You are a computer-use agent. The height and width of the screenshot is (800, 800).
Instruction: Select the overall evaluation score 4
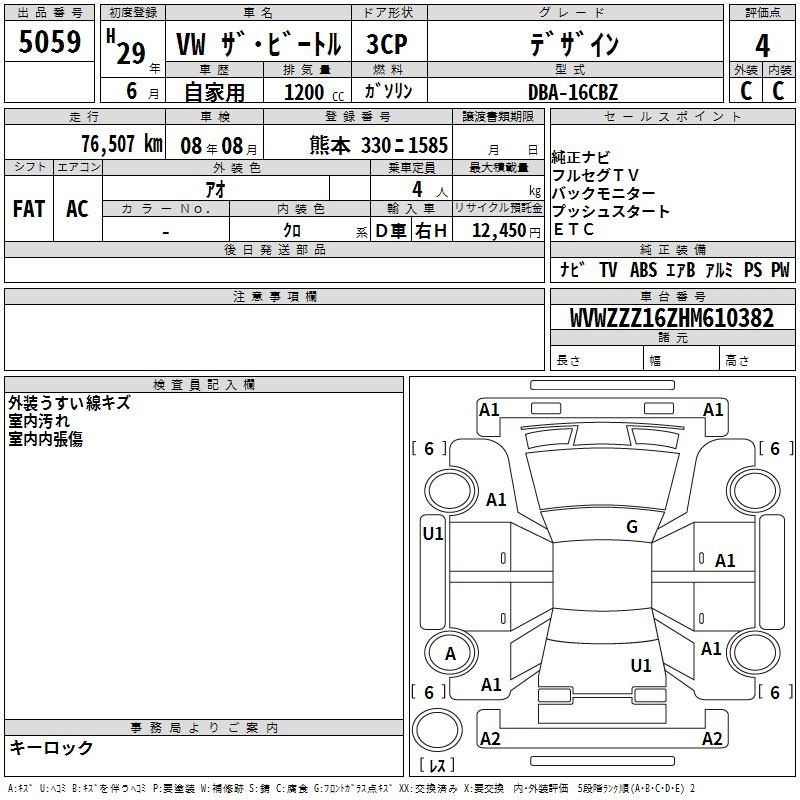pyautogui.click(x=762, y=44)
